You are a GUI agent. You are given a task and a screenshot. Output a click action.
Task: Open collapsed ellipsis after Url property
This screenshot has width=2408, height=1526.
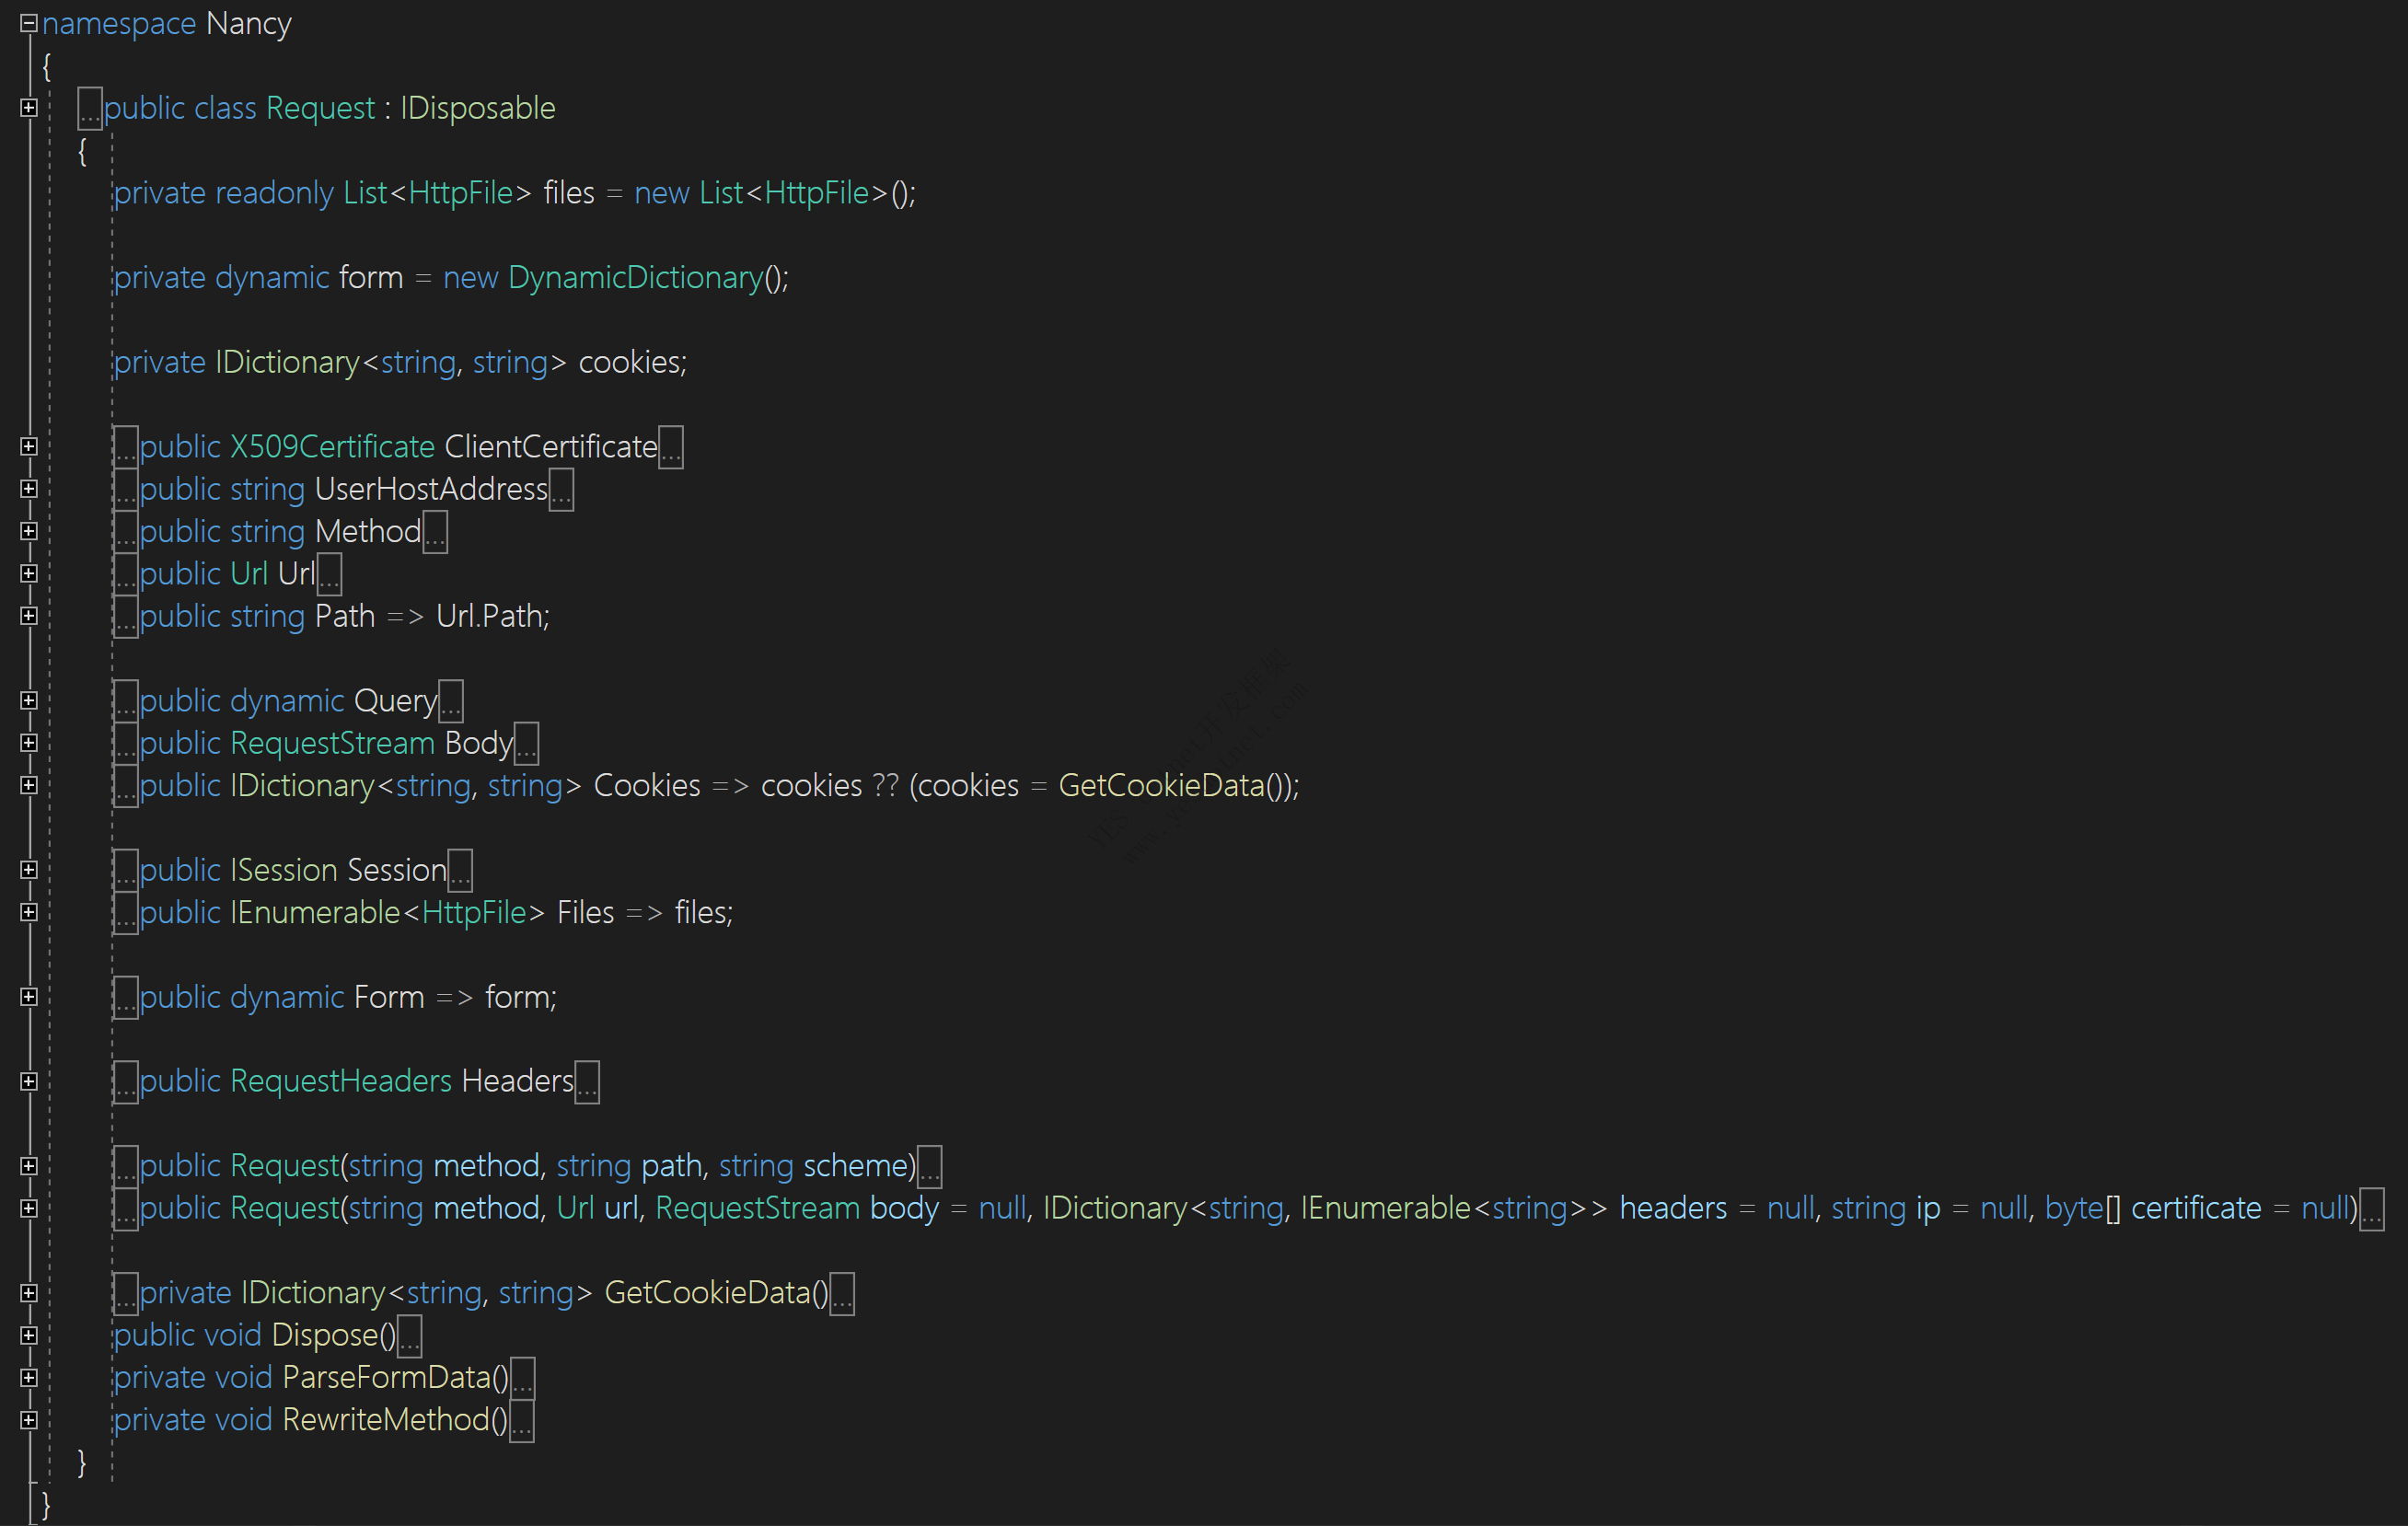pos(329,574)
